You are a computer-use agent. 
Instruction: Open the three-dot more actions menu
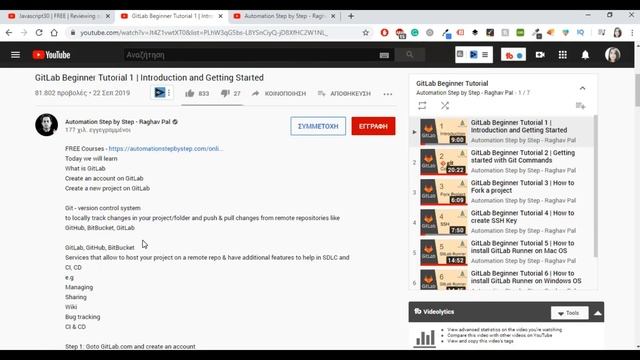[388, 94]
